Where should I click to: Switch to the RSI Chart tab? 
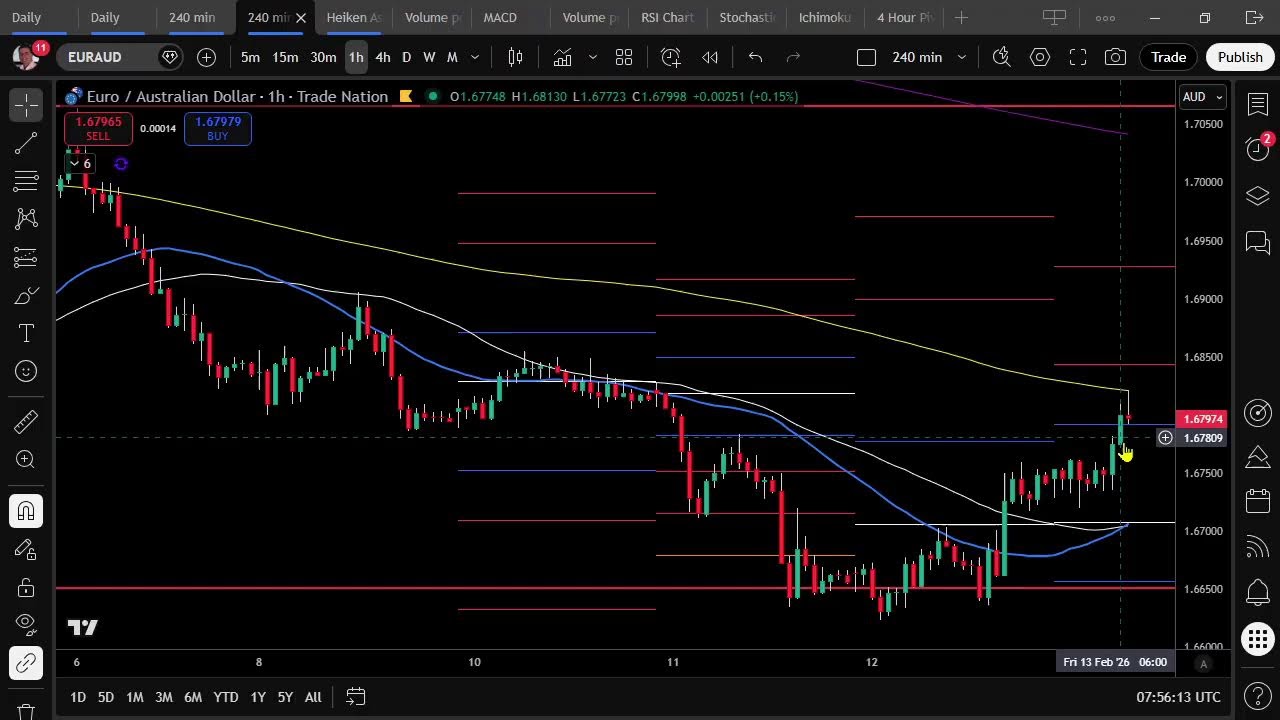(667, 17)
